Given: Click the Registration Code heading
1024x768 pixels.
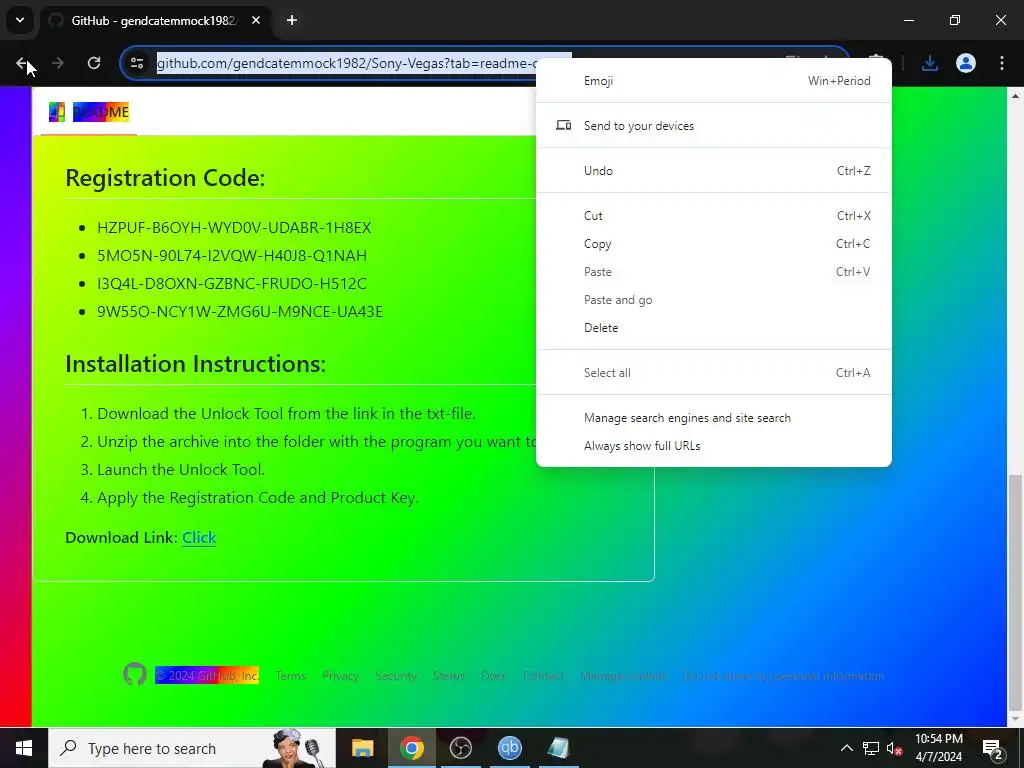Looking at the screenshot, I should (x=165, y=178).
